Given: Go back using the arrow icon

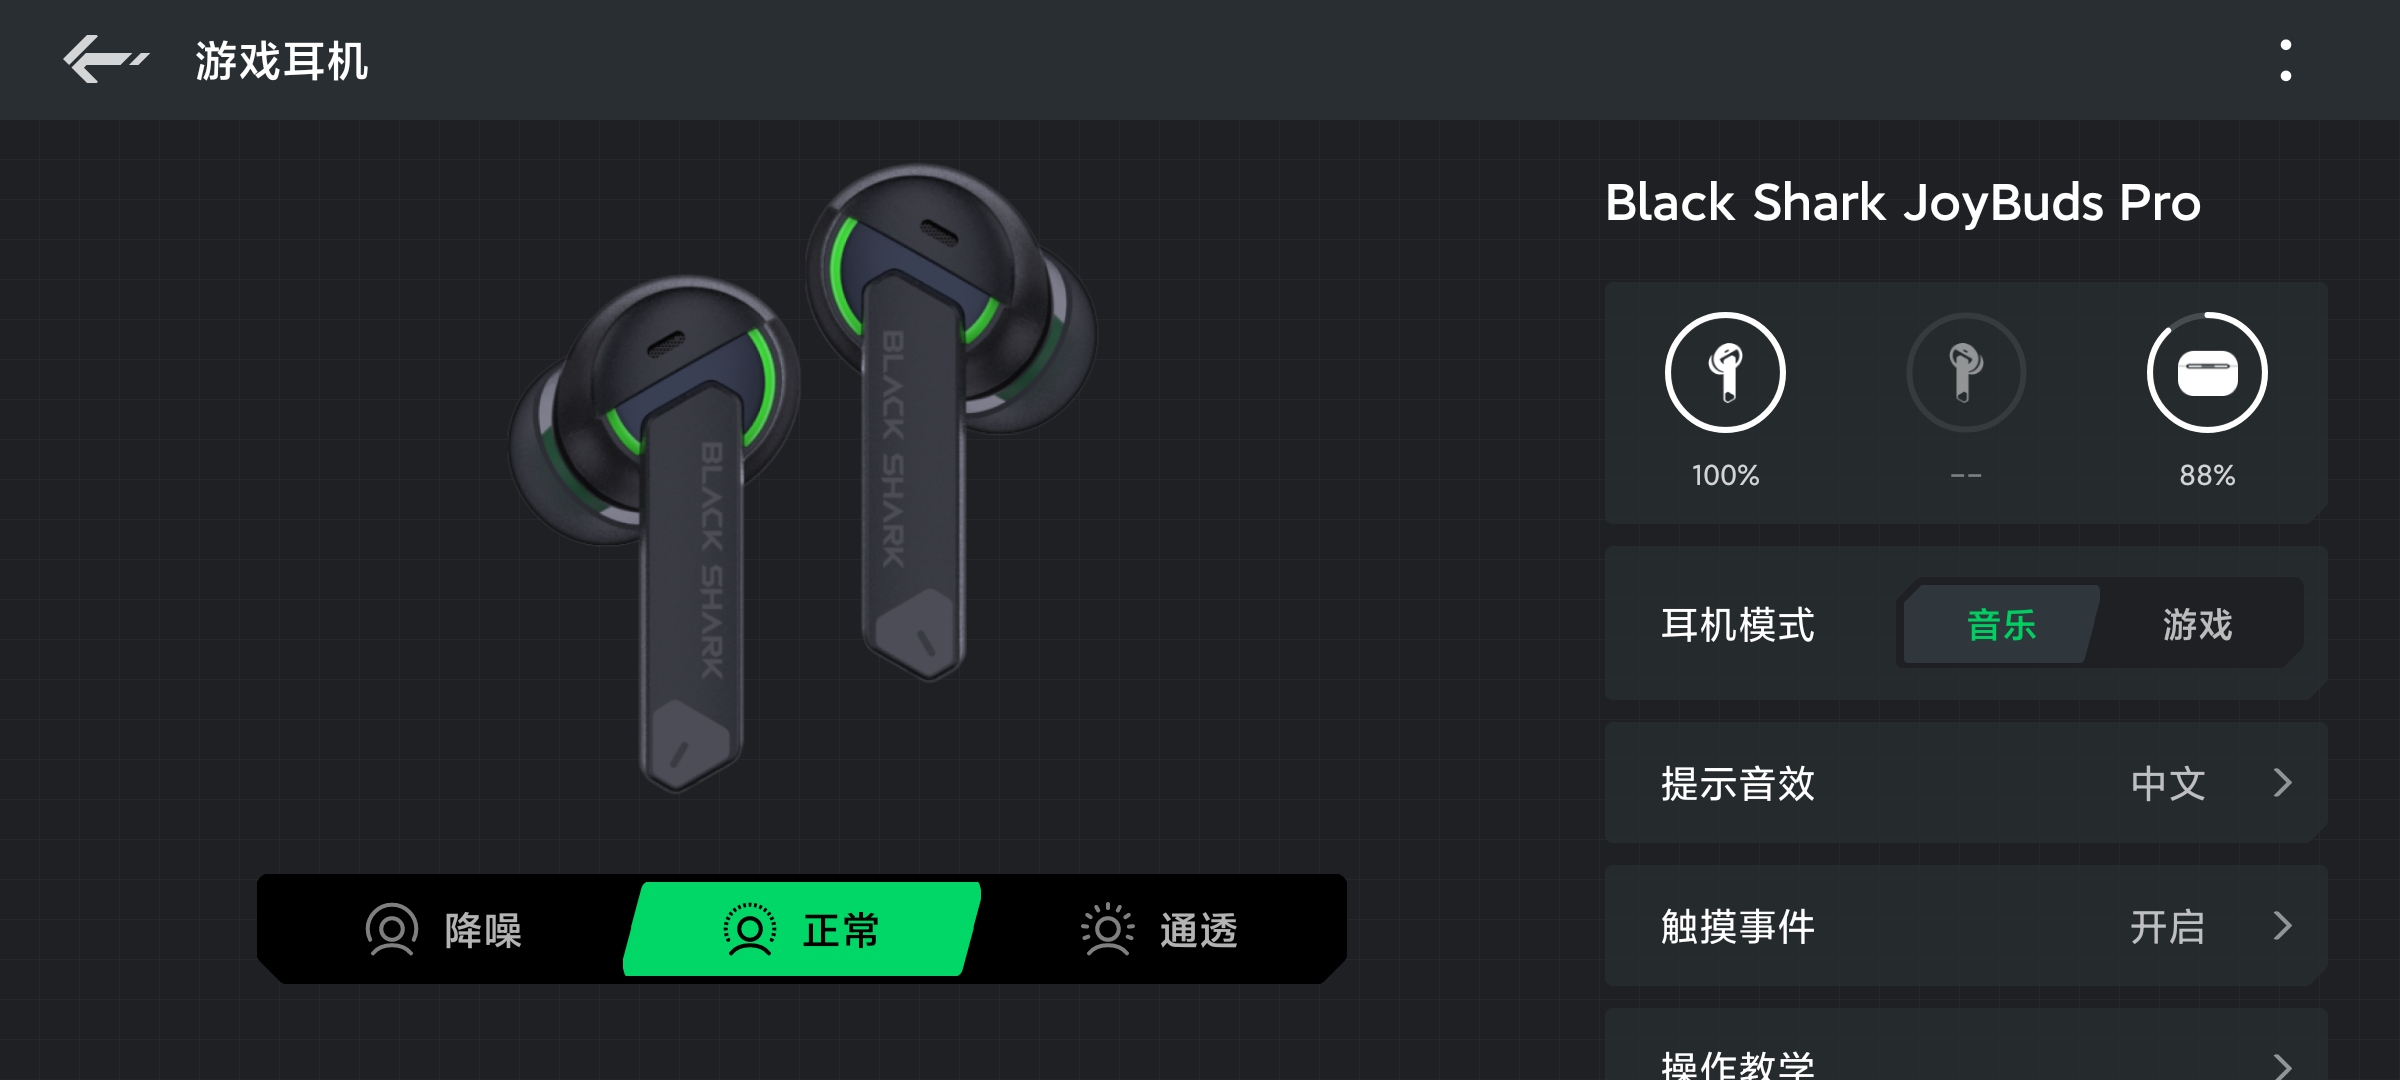Looking at the screenshot, I should 105,60.
